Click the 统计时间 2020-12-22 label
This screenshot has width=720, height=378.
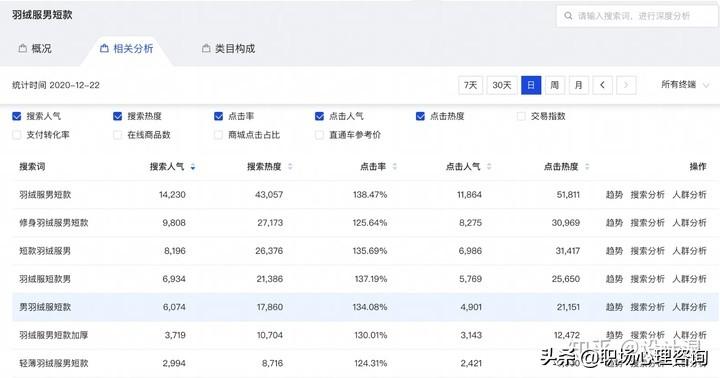pyautogui.click(x=56, y=85)
